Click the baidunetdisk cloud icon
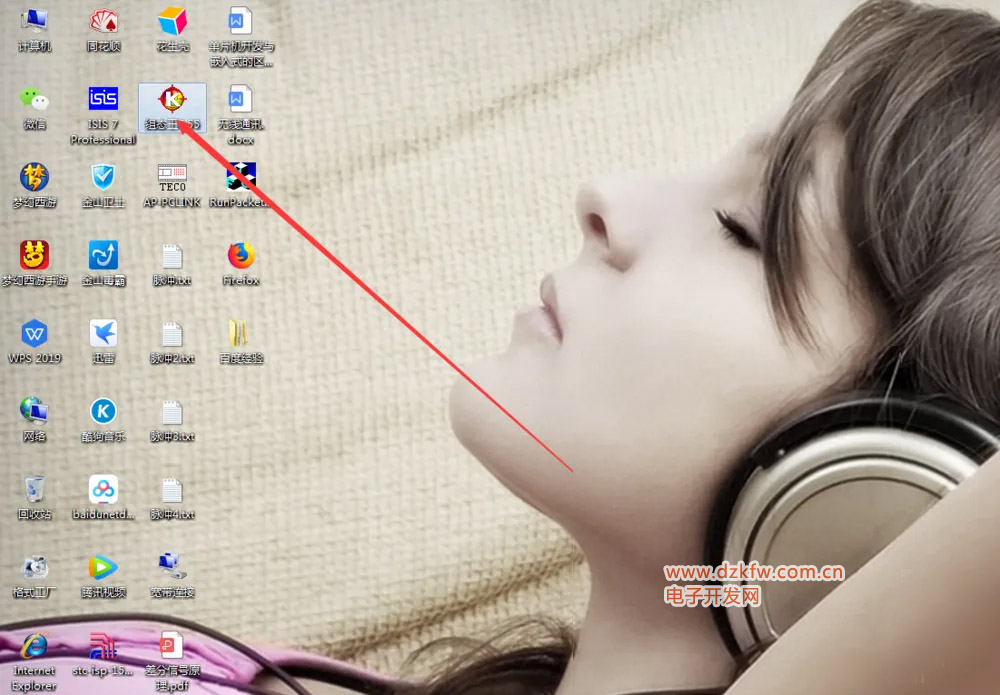Image resolution: width=1000 pixels, height=695 pixels. (x=103, y=490)
